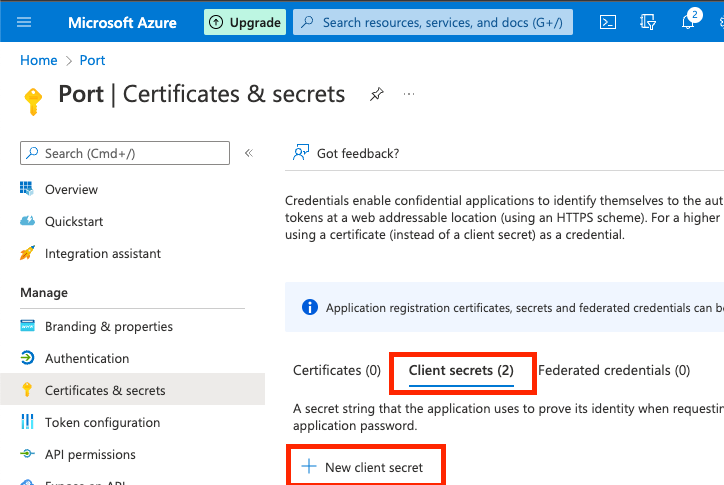724x485 pixels.
Task: Open the directory and subscription filter icon
Action: (x=648, y=22)
